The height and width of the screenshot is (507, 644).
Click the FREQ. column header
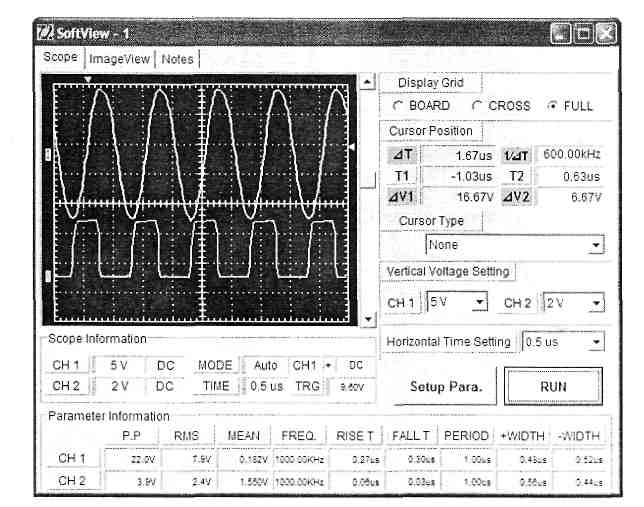tap(298, 436)
